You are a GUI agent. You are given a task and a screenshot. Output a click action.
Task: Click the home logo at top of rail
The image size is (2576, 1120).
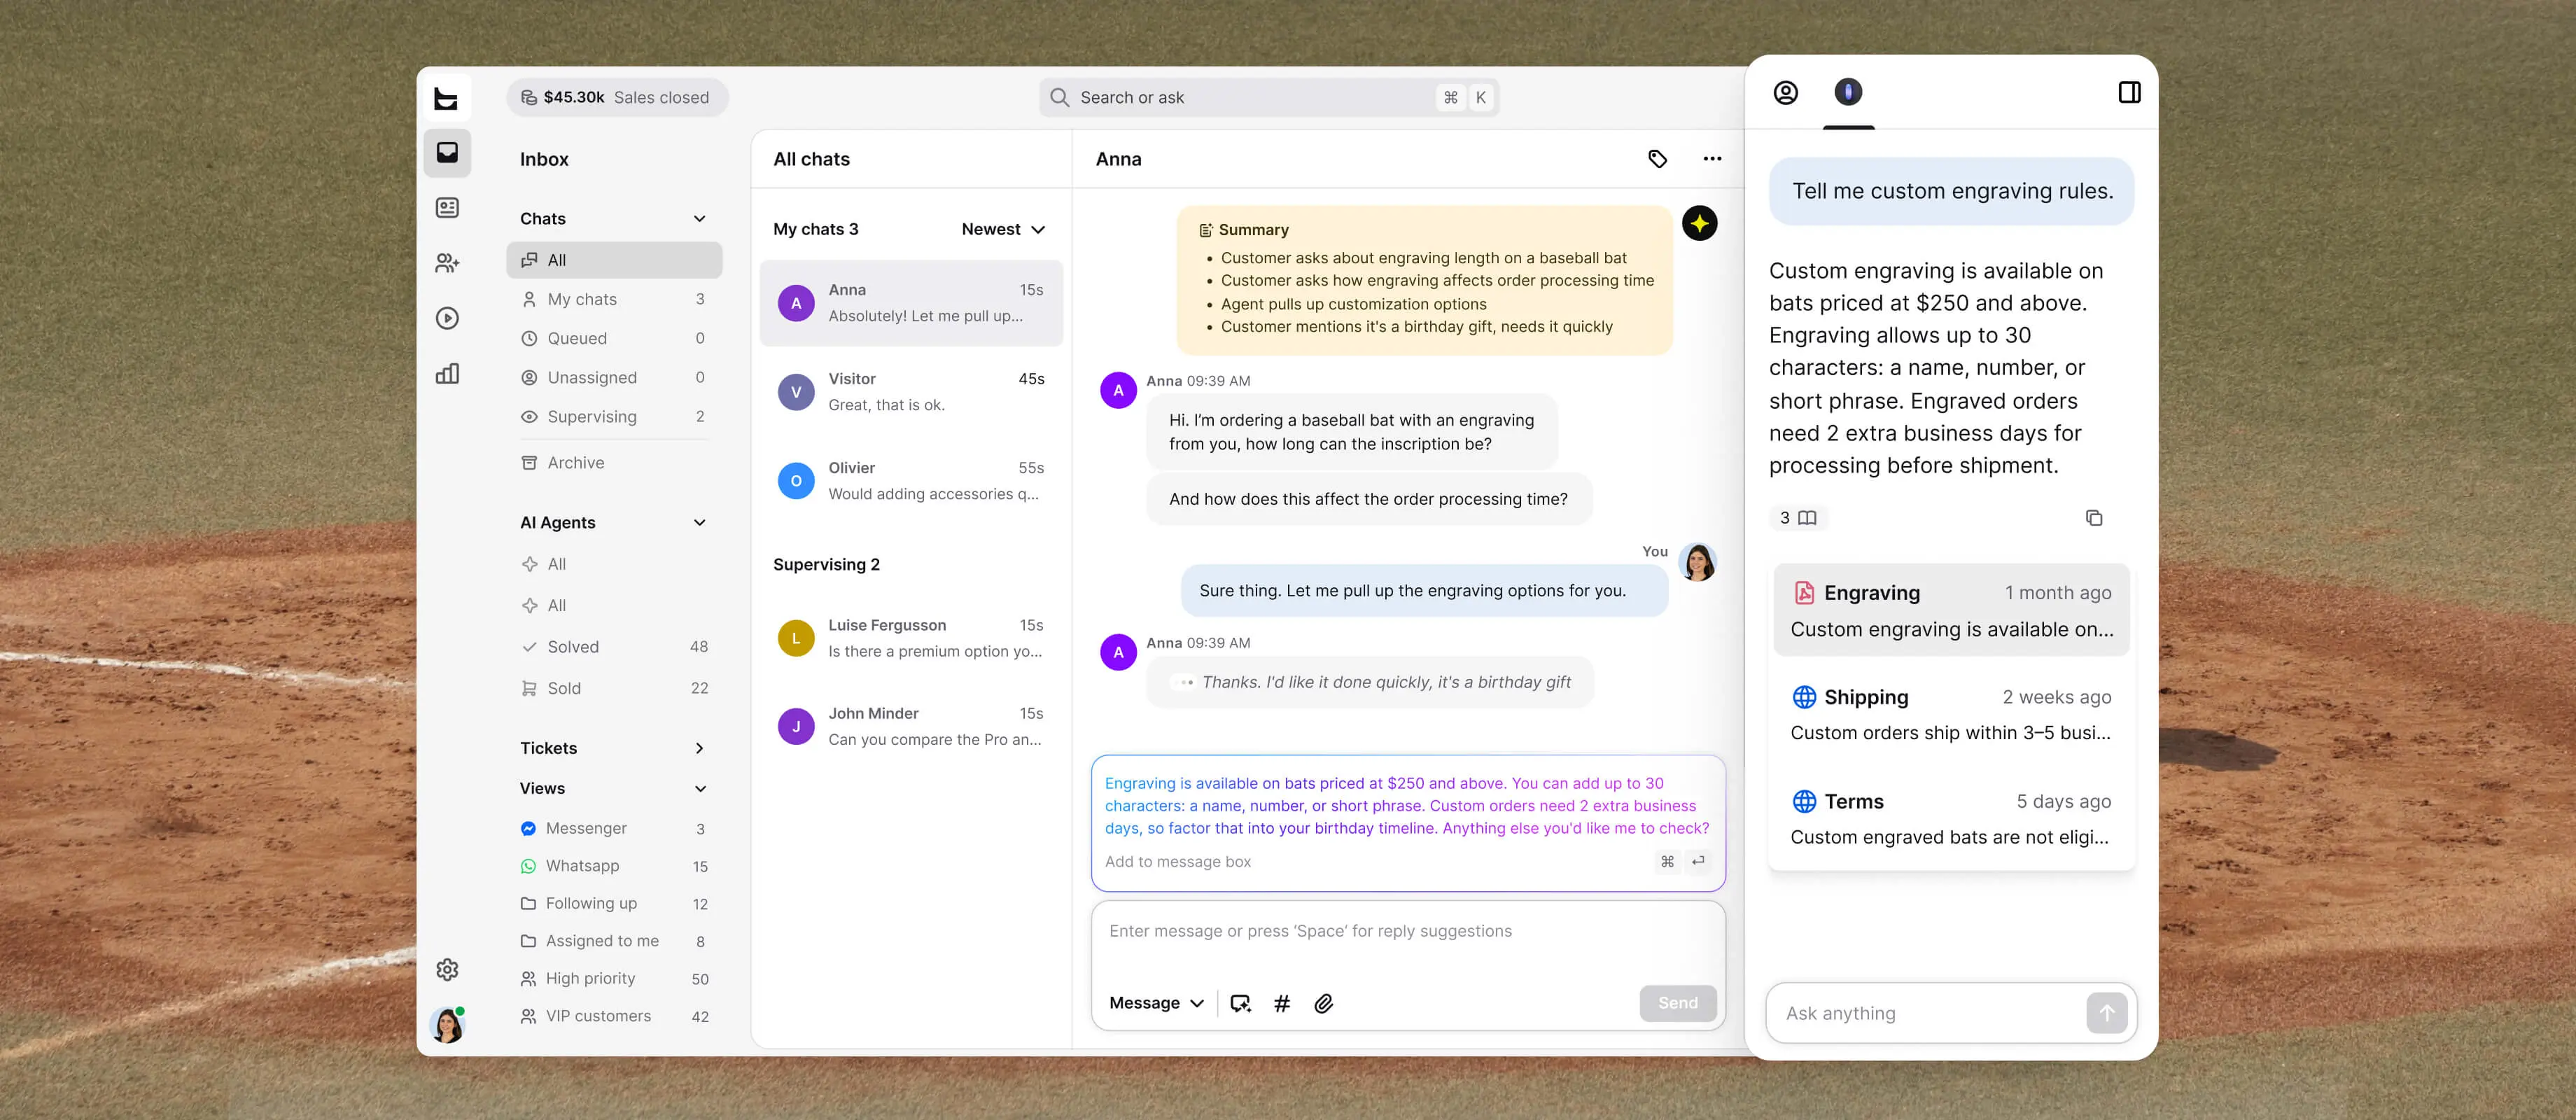coord(446,98)
